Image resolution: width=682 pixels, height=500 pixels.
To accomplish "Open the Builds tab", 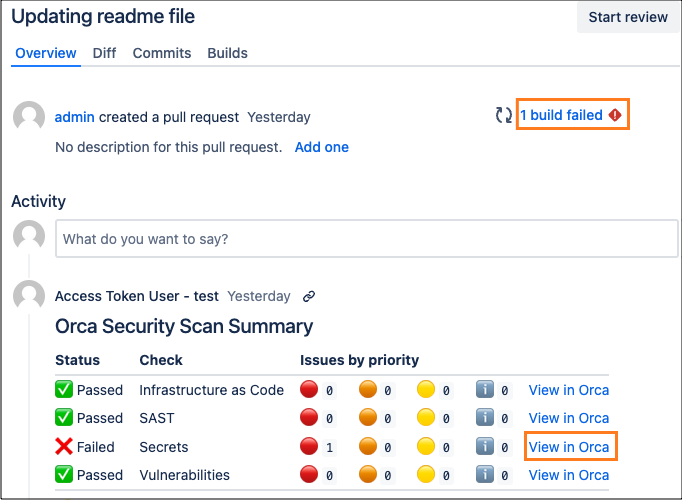I will pyautogui.click(x=227, y=53).
